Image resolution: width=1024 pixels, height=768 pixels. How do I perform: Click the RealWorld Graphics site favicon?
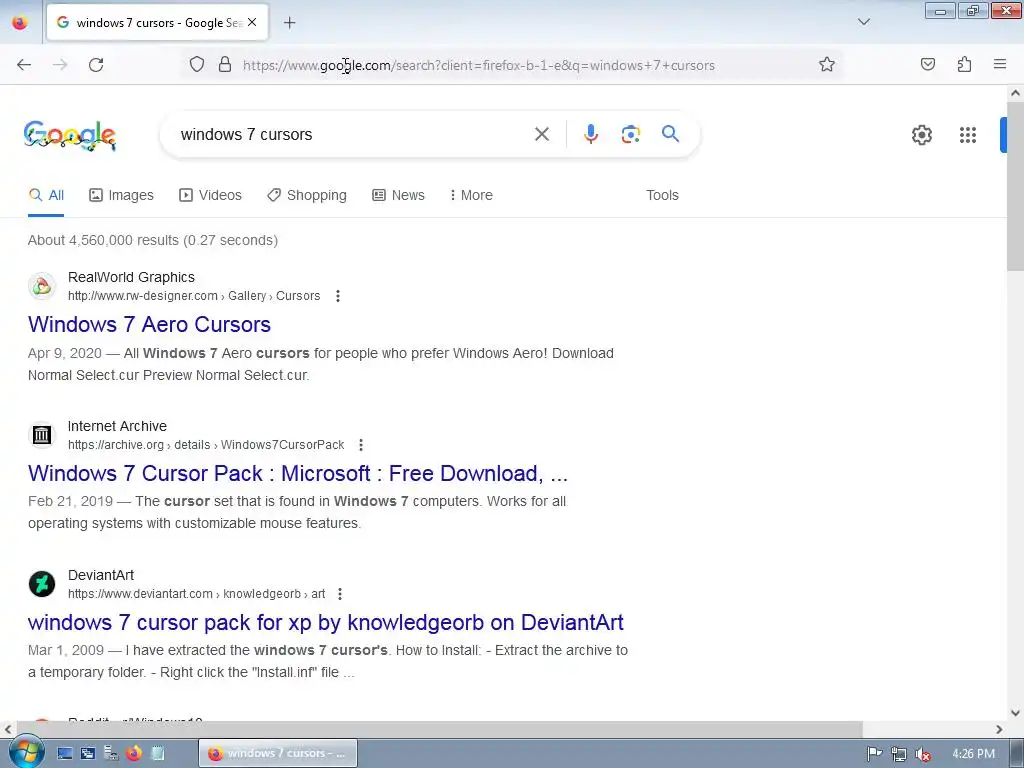click(42, 286)
